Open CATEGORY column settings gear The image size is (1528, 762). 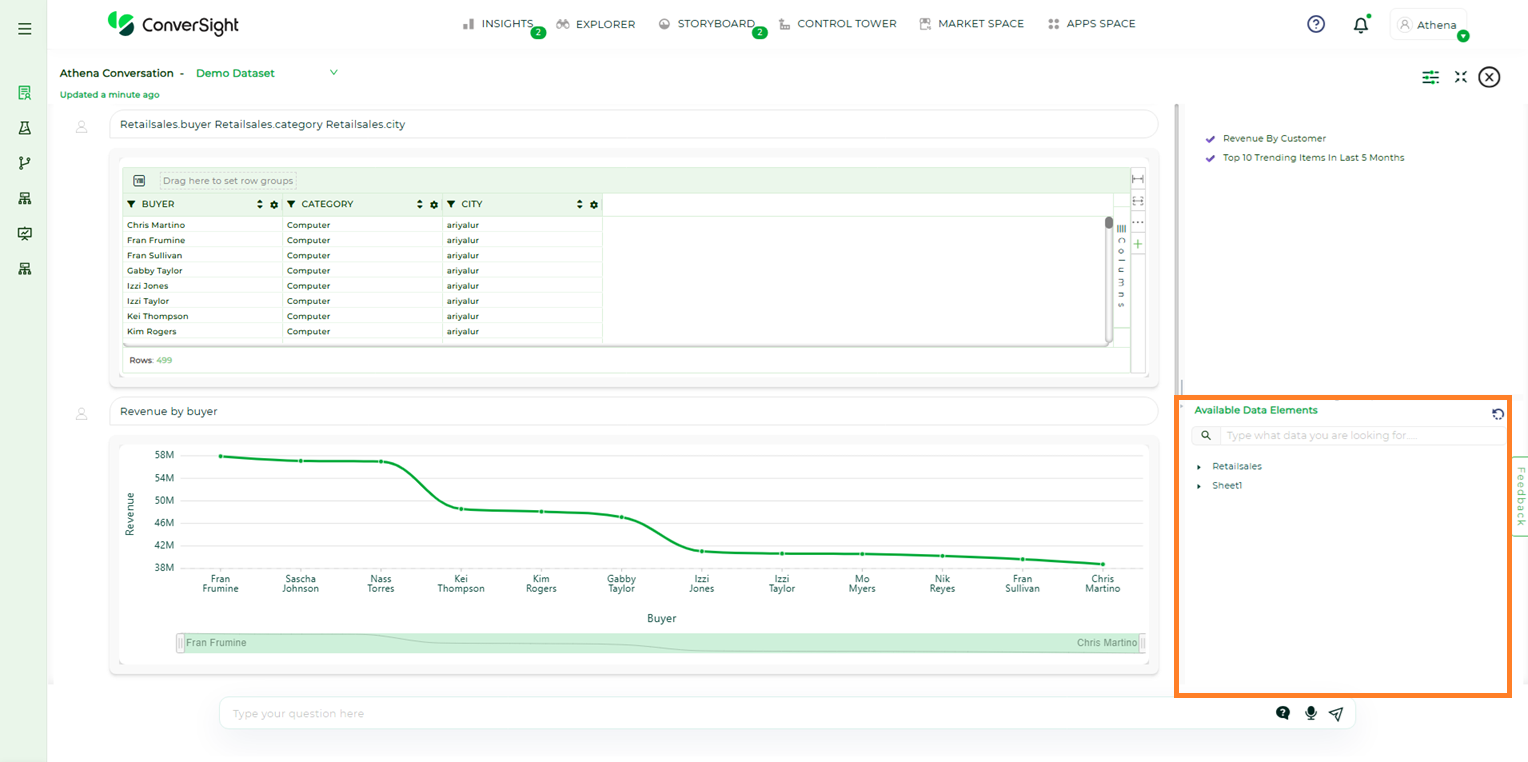434,205
